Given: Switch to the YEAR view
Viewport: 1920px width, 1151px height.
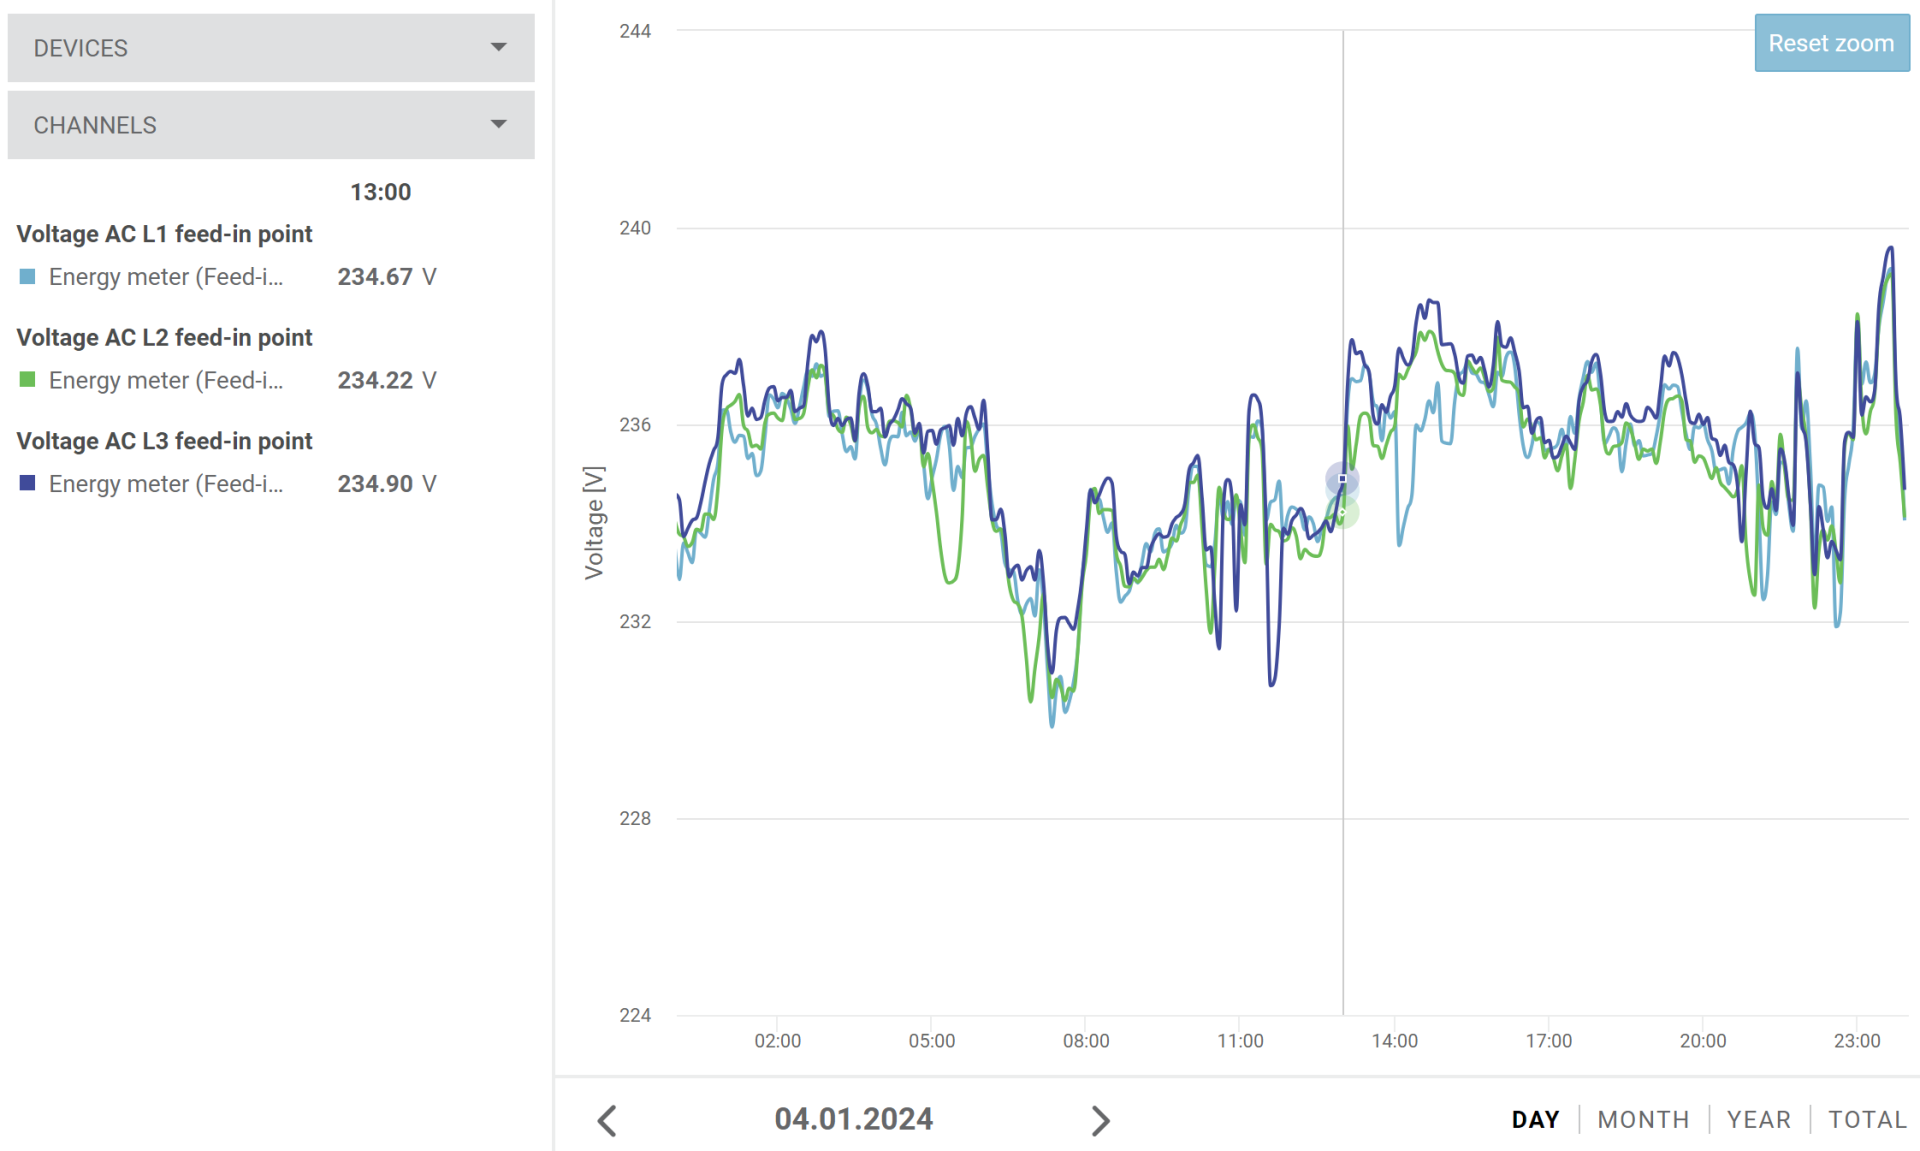Looking at the screenshot, I should (1758, 1119).
